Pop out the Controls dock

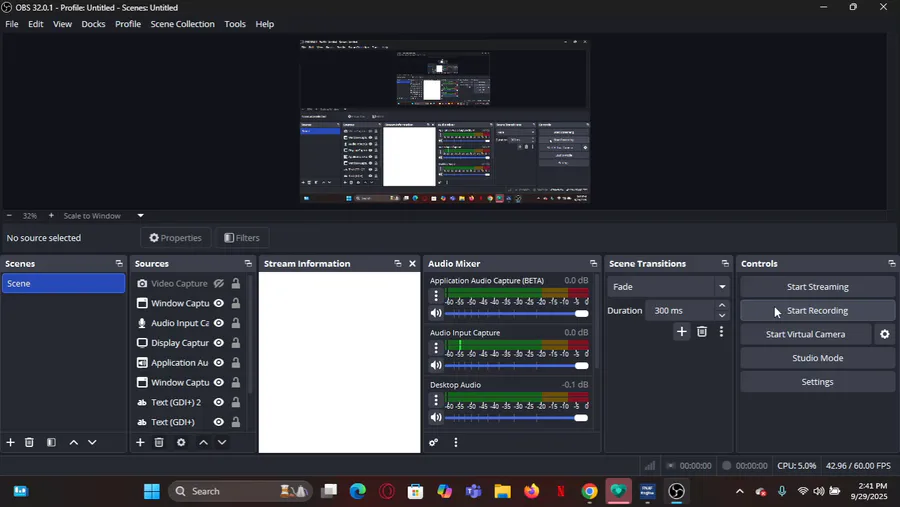pyautogui.click(x=891, y=264)
